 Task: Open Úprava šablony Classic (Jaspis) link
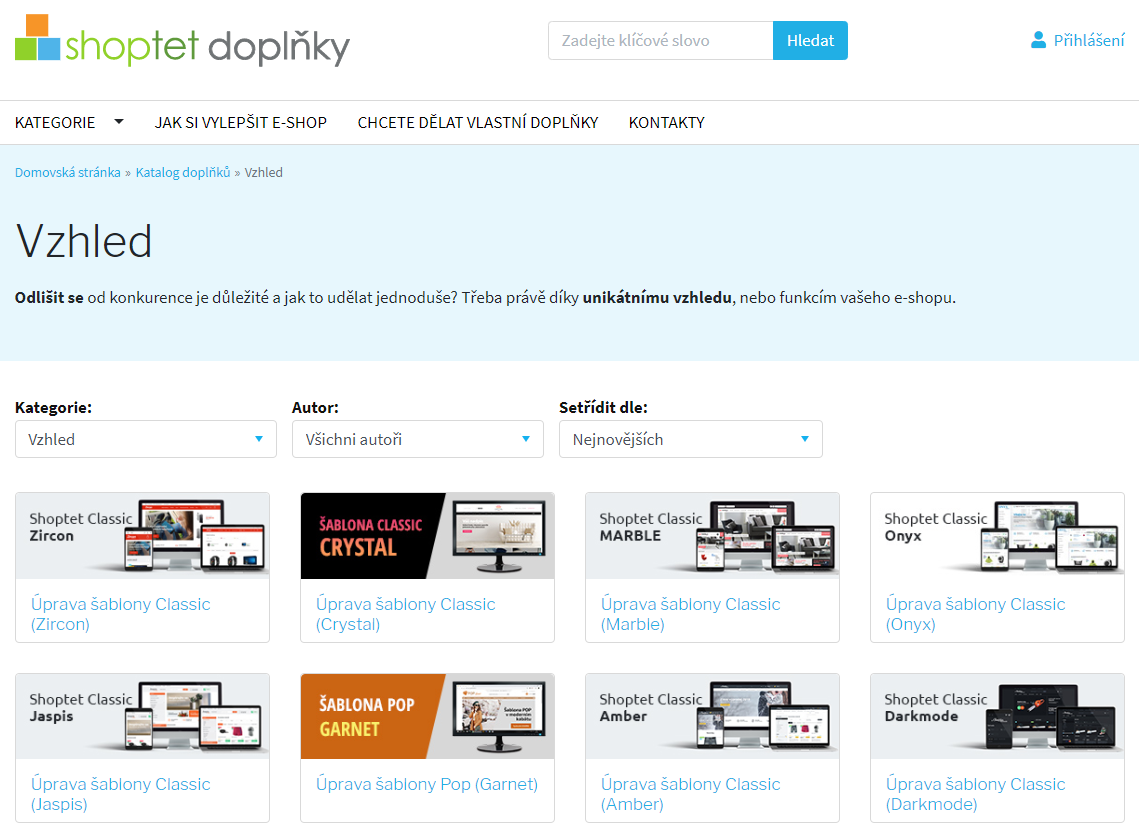click(x=121, y=794)
